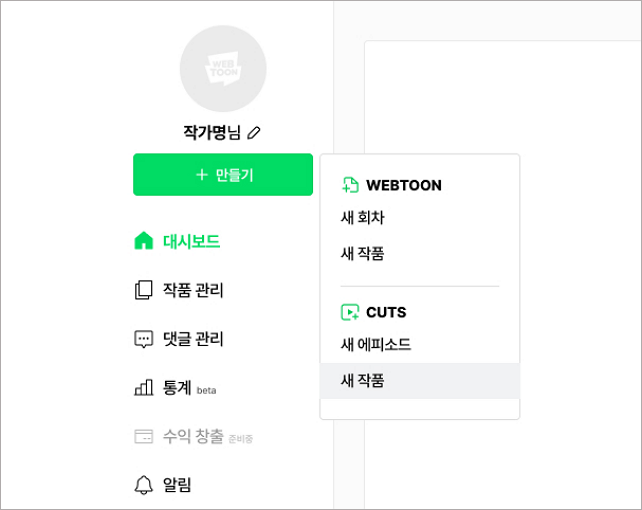The height and width of the screenshot is (510, 642).
Task: Click the WEBTOON profile avatar image
Action: (222, 69)
